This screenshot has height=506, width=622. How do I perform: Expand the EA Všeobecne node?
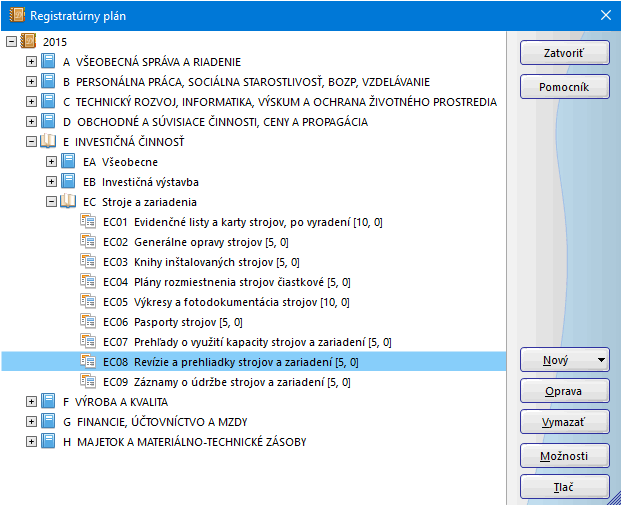tap(51, 162)
